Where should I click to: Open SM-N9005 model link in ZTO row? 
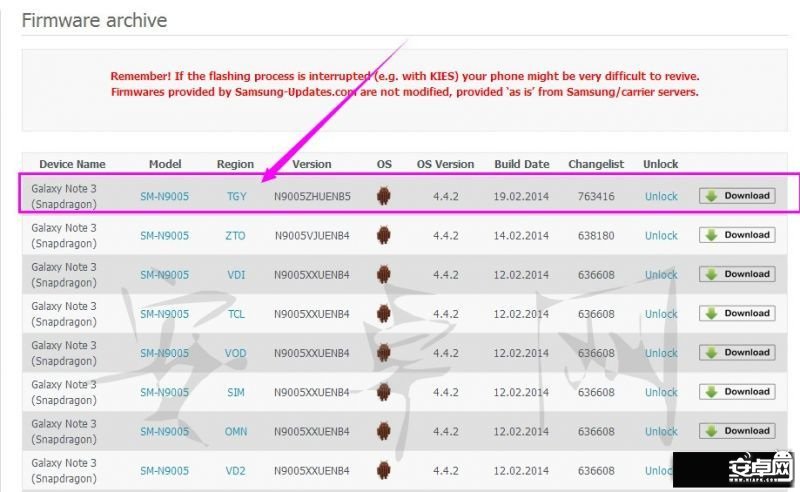pos(164,236)
